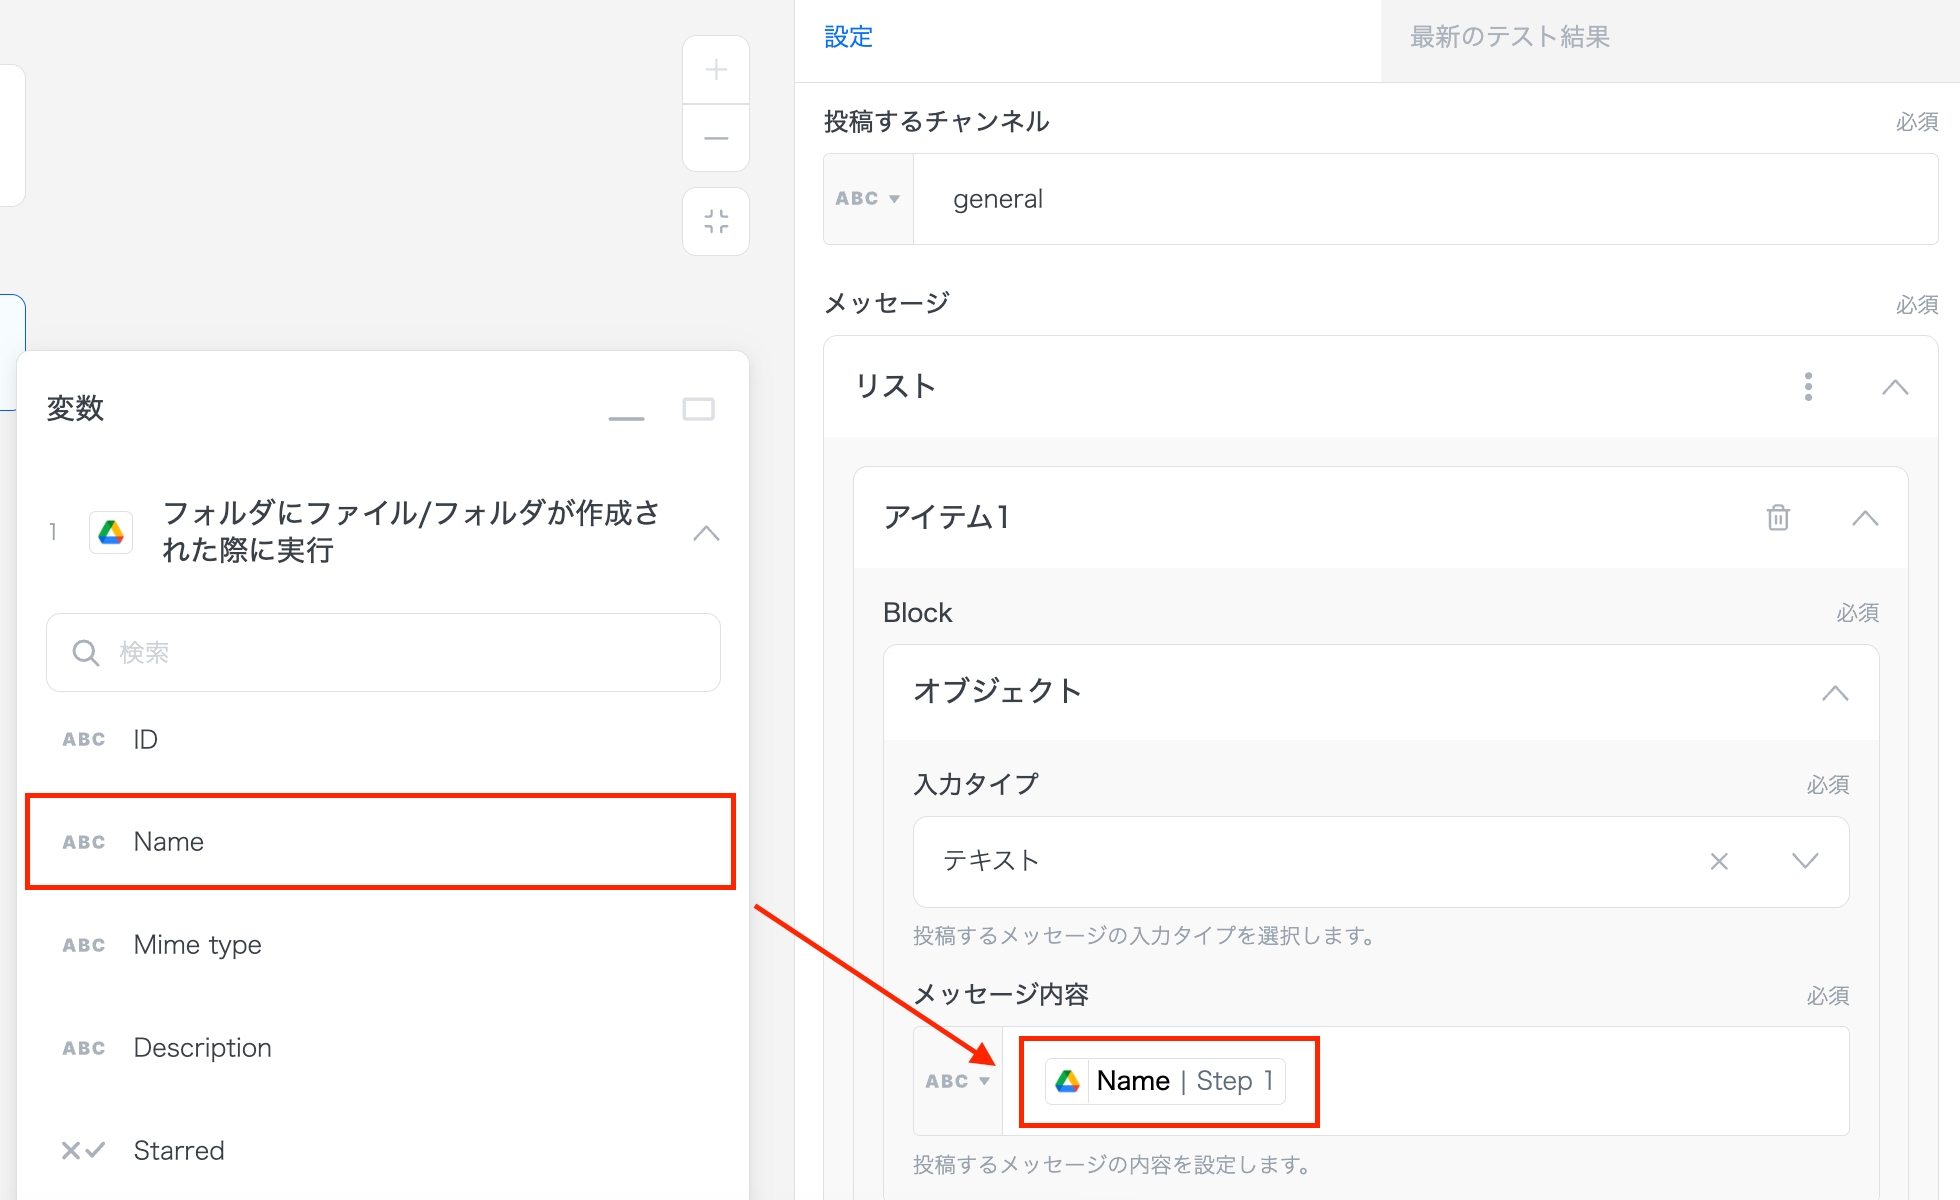Open the リスト three-dot options menu
Screen dimensions: 1960x1200
[x=1808, y=387]
